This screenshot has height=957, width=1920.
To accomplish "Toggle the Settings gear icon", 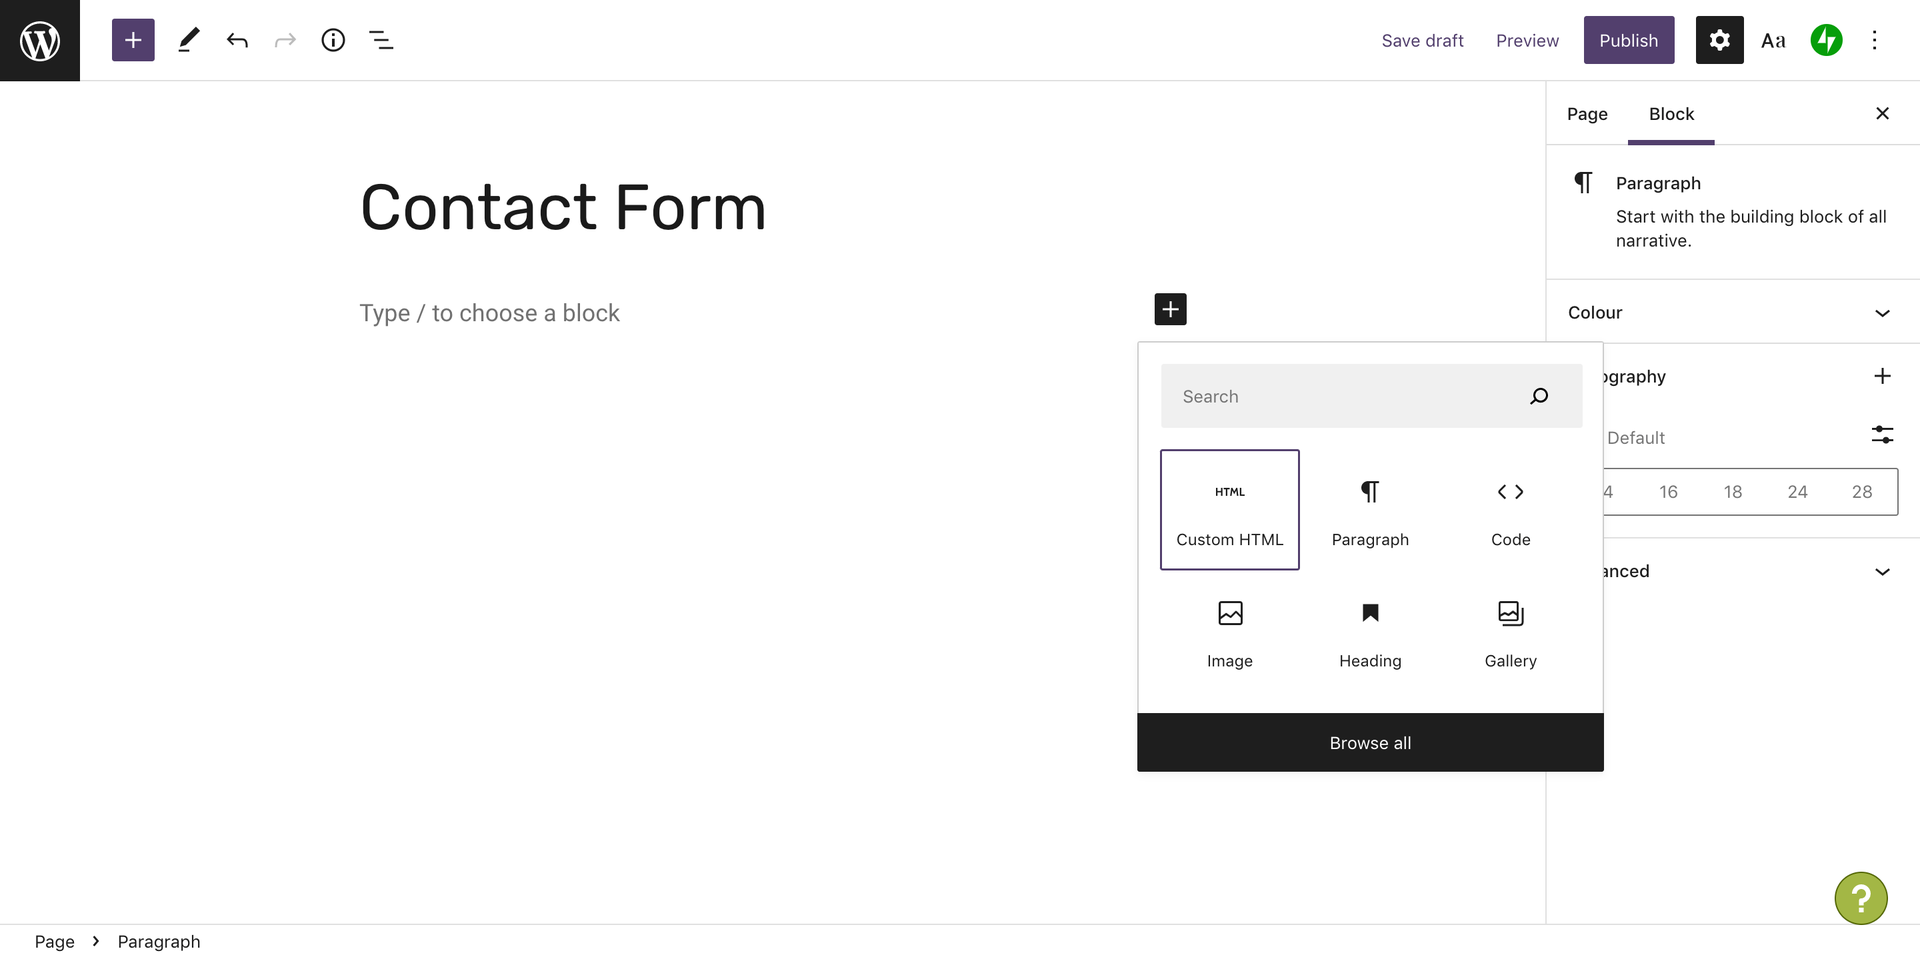I will pyautogui.click(x=1719, y=40).
